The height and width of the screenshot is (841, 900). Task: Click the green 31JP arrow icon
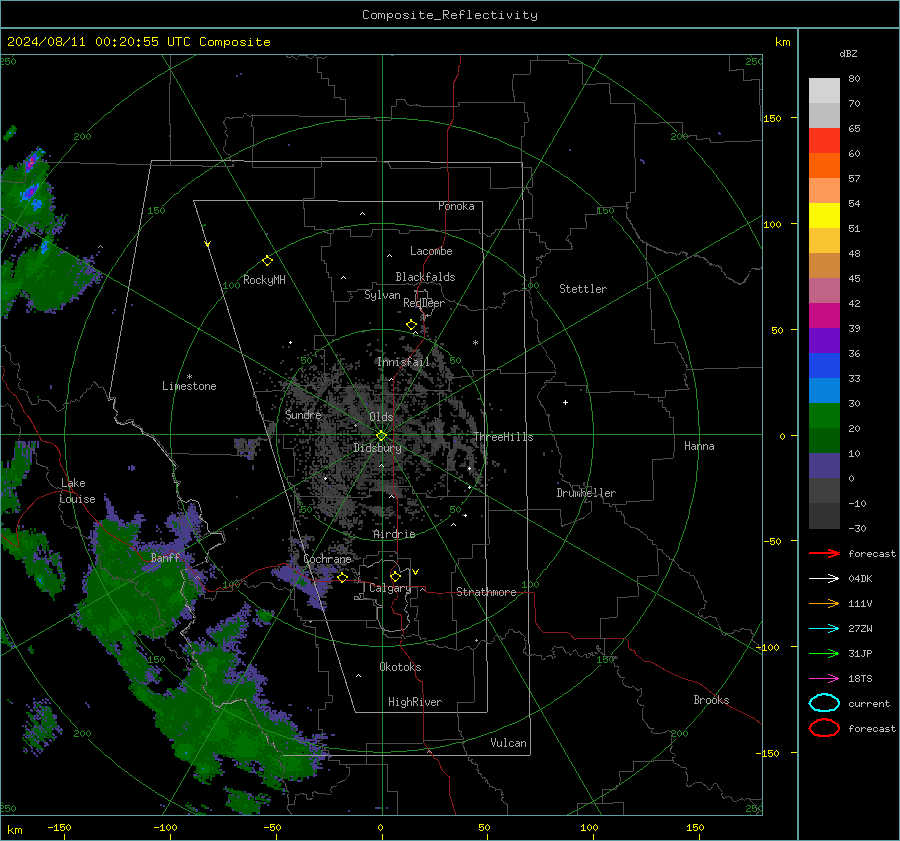pyautogui.click(x=824, y=653)
